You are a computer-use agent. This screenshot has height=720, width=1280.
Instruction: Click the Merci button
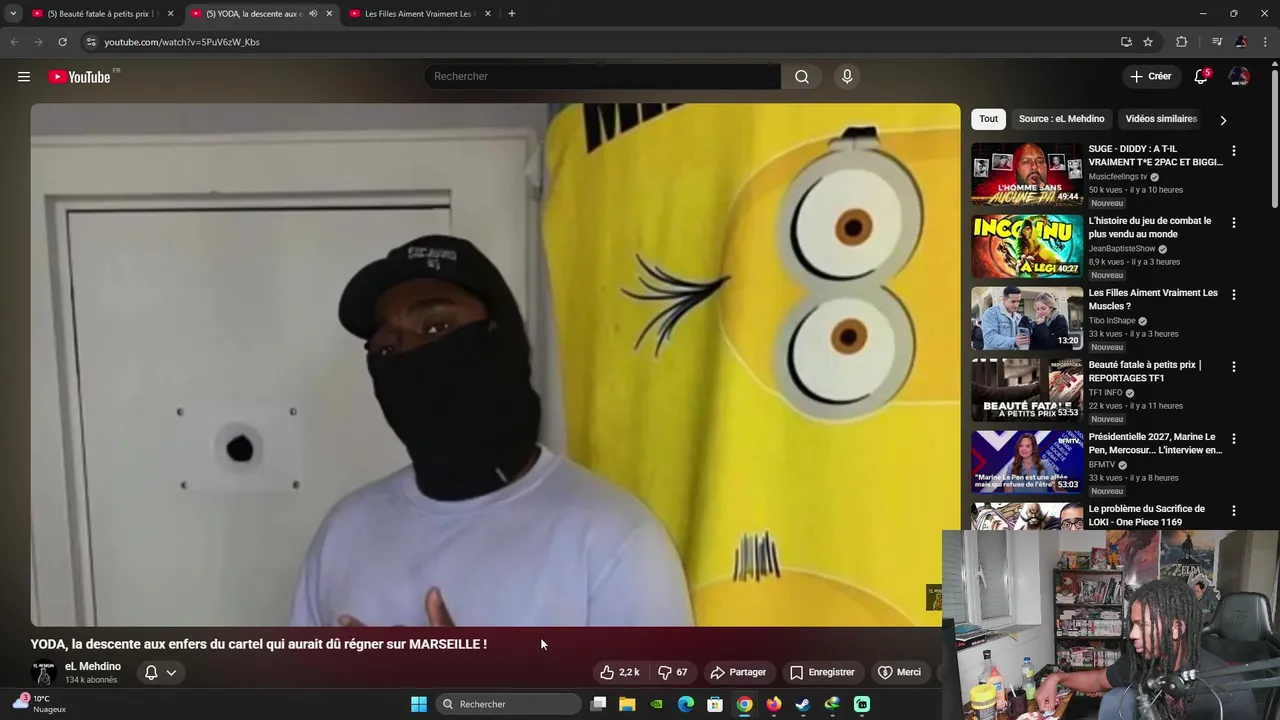(899, 672)
